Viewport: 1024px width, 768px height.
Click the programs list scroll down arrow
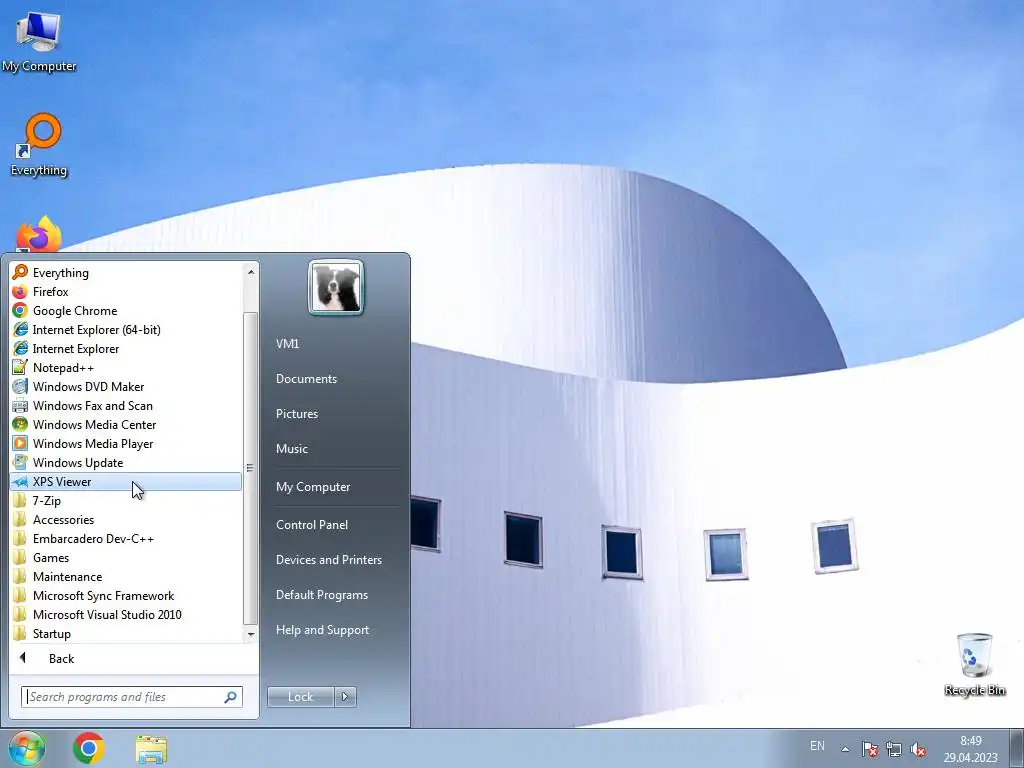pos(251,634)
